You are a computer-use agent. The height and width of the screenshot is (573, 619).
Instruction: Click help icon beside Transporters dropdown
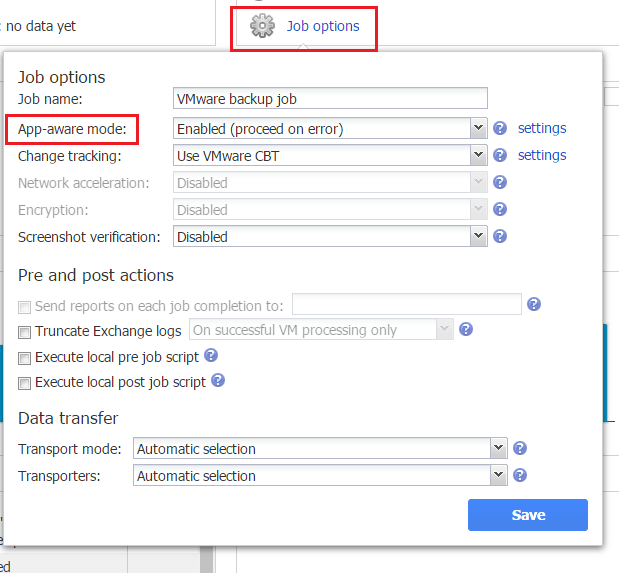(x=519, y=476)
